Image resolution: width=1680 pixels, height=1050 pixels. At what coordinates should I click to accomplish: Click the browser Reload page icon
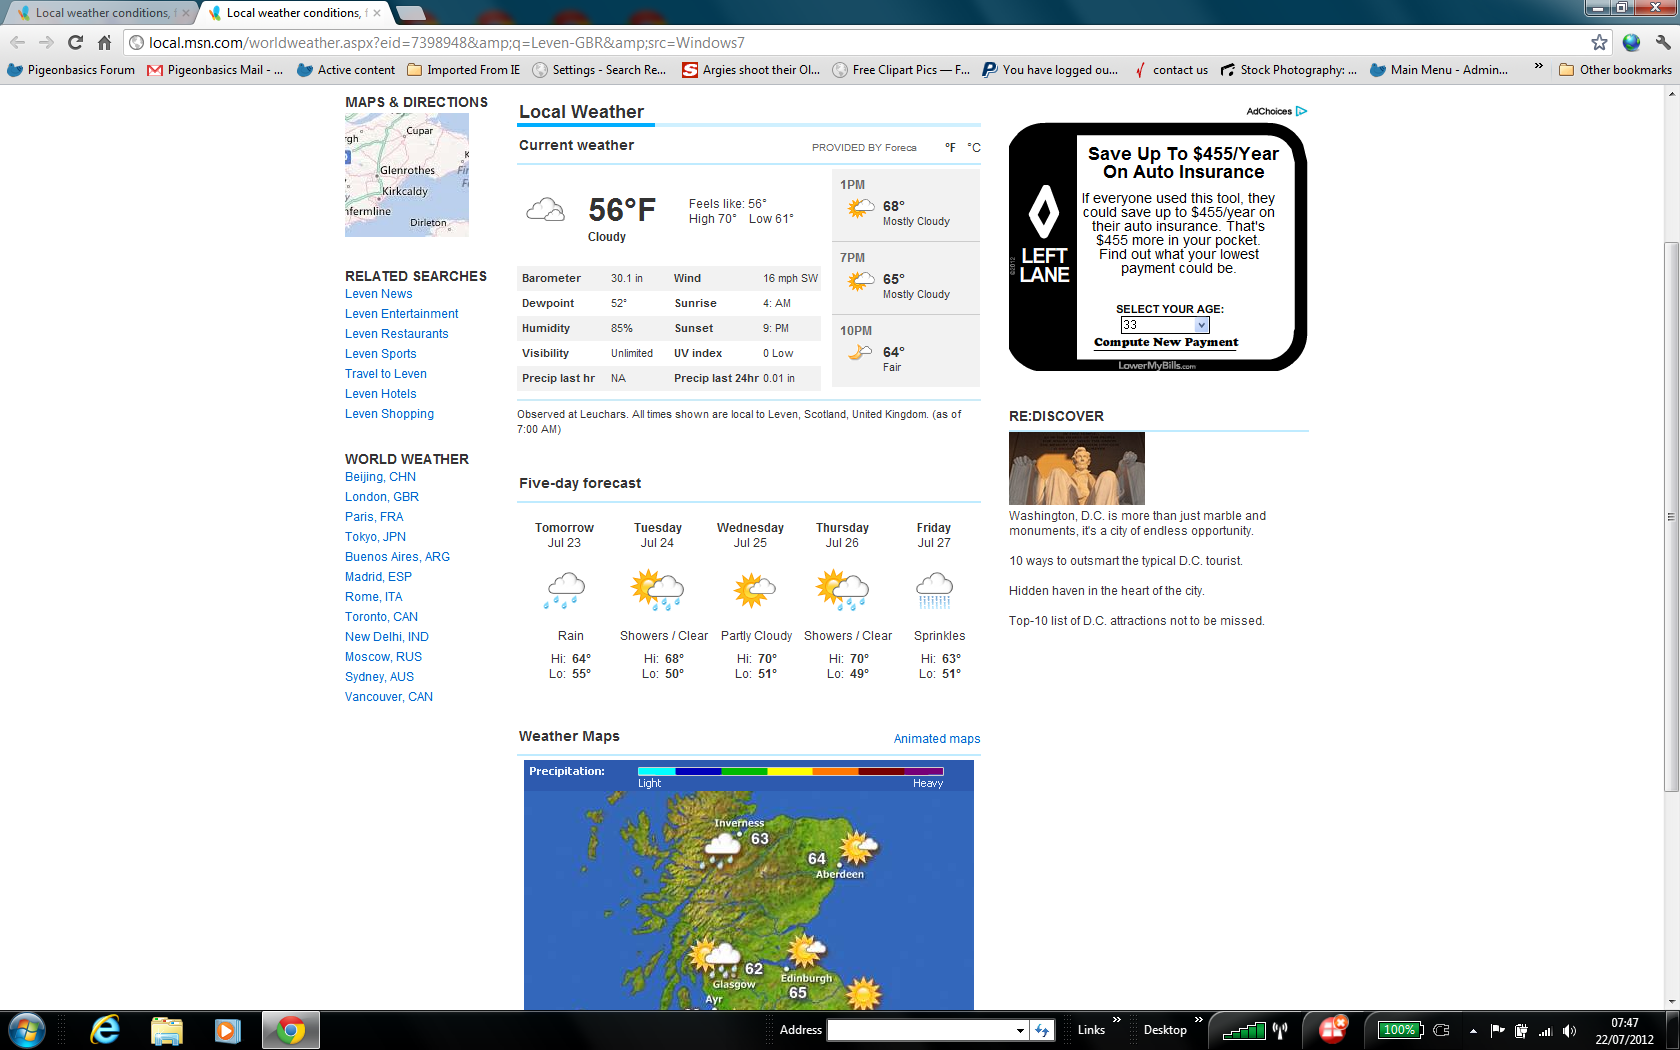click(75, 42)
